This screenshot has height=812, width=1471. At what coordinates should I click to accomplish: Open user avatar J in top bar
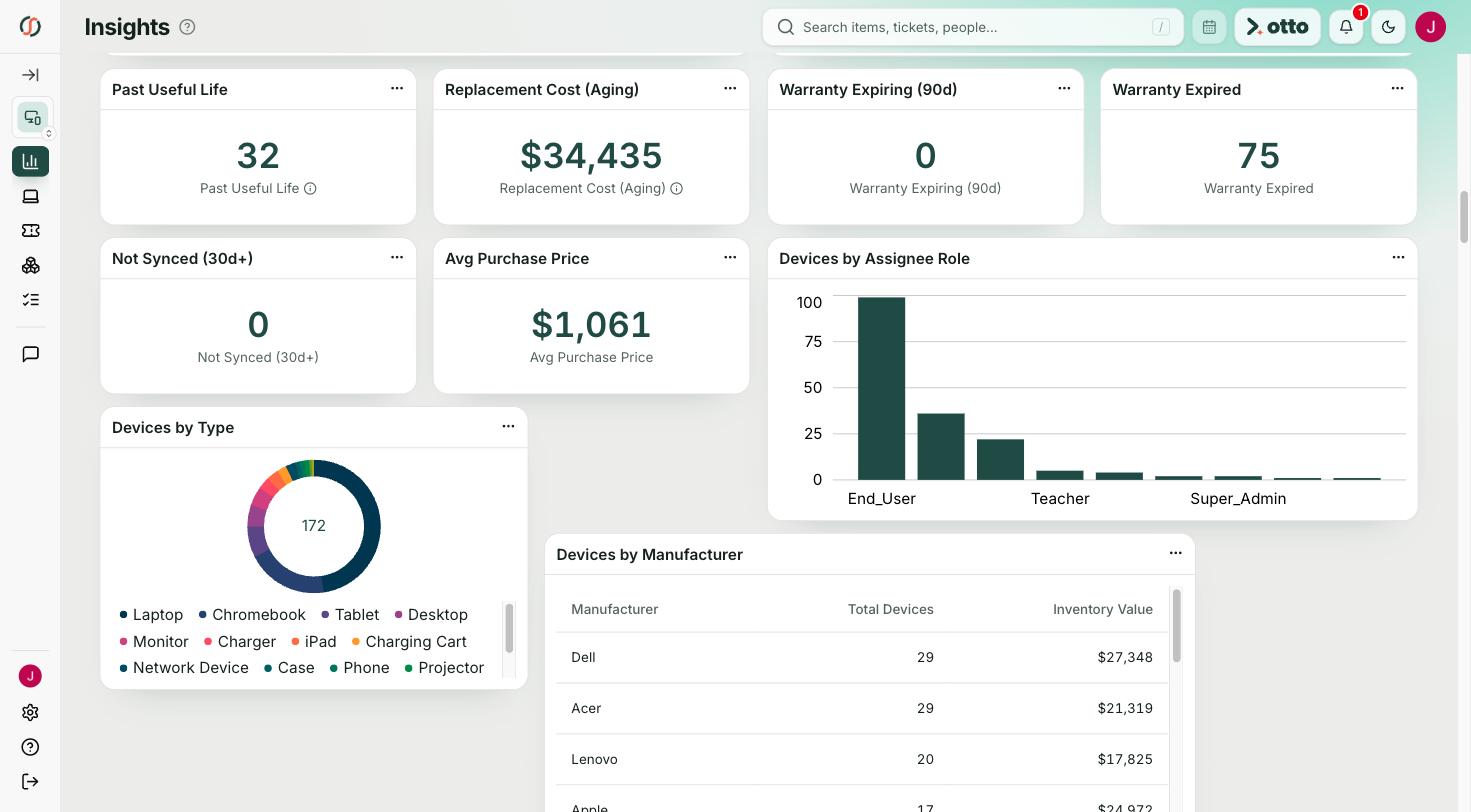coord(1431,27)
